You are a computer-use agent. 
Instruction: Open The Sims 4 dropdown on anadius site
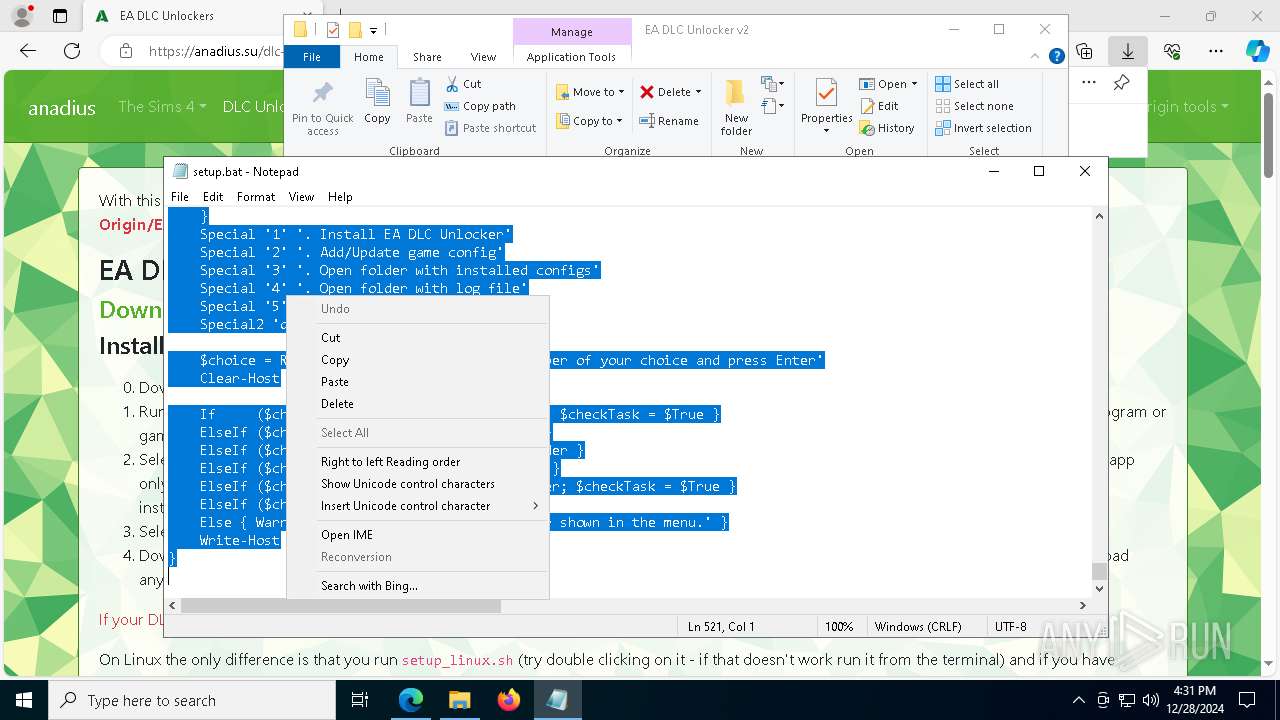(x=162, y=106)
